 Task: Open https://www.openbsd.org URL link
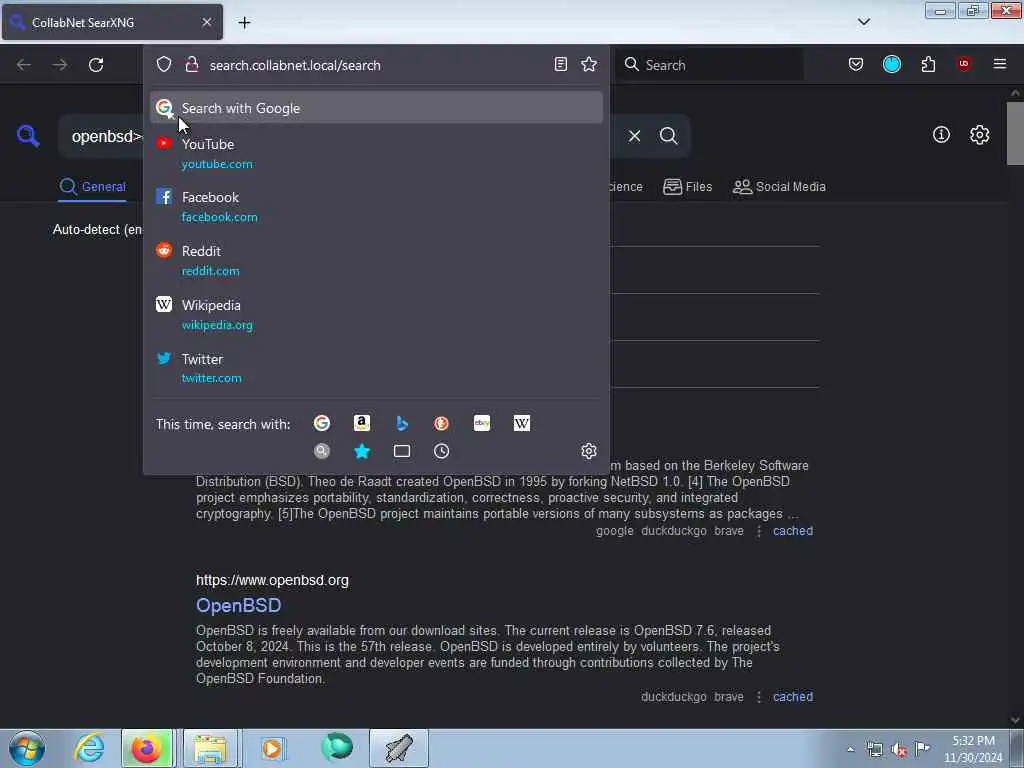click(x=272, y=580)
